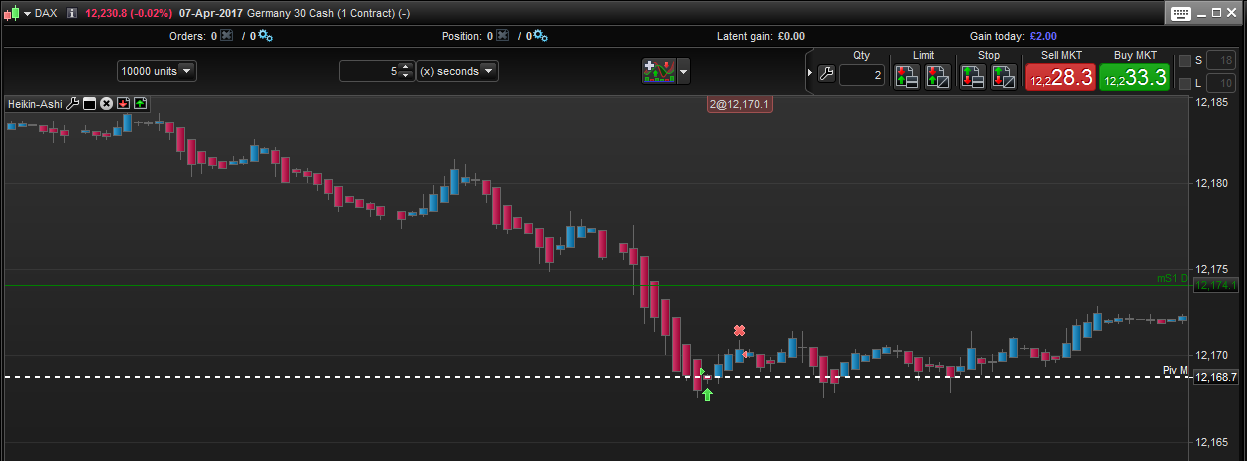Click the on-screen keyboard icon in title bar
The width and height of the screenshot is (1247, 461).
(1180, 13)
